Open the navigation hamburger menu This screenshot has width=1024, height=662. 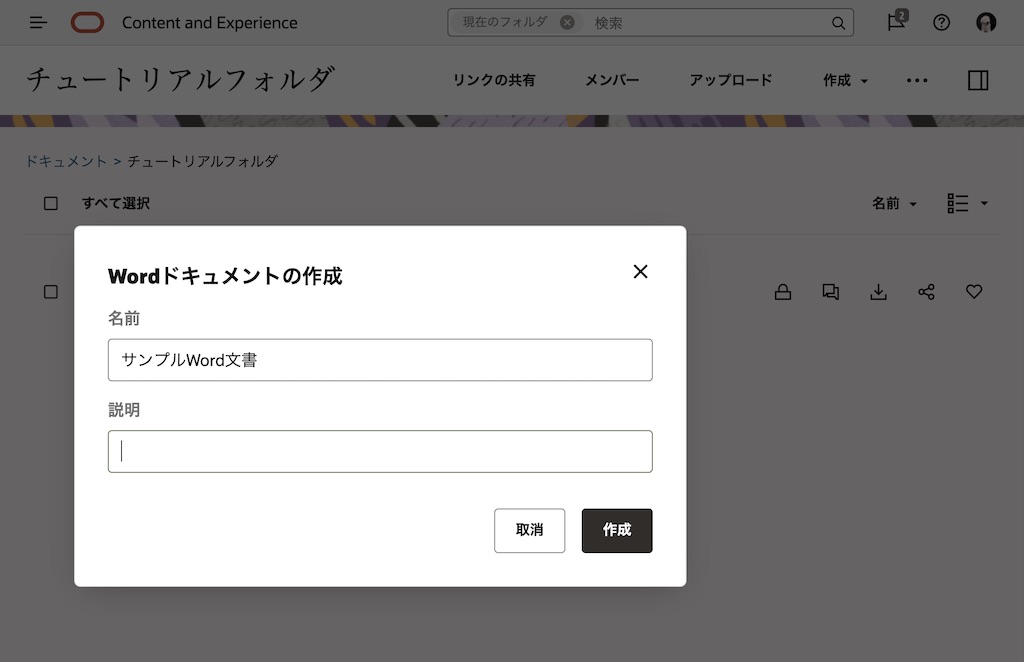(37, 22)
